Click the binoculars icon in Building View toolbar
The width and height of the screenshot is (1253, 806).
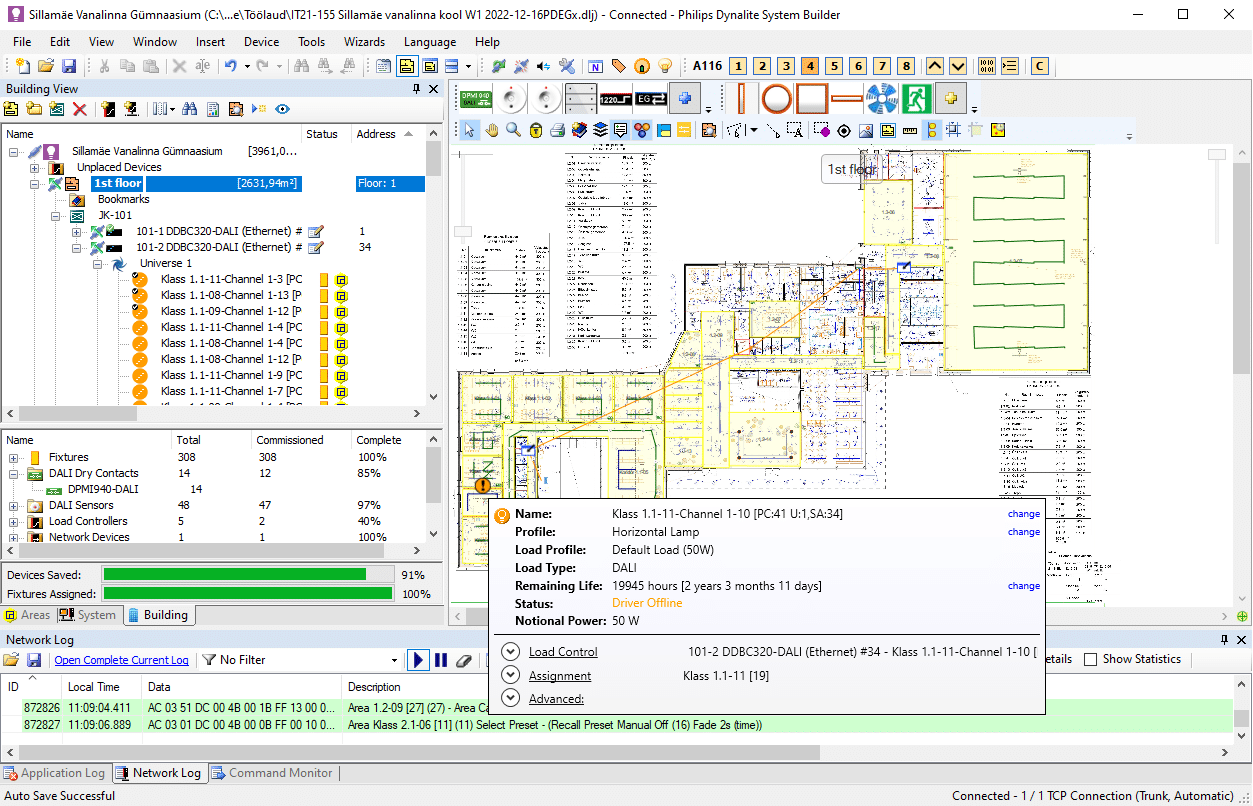point(189,109)
